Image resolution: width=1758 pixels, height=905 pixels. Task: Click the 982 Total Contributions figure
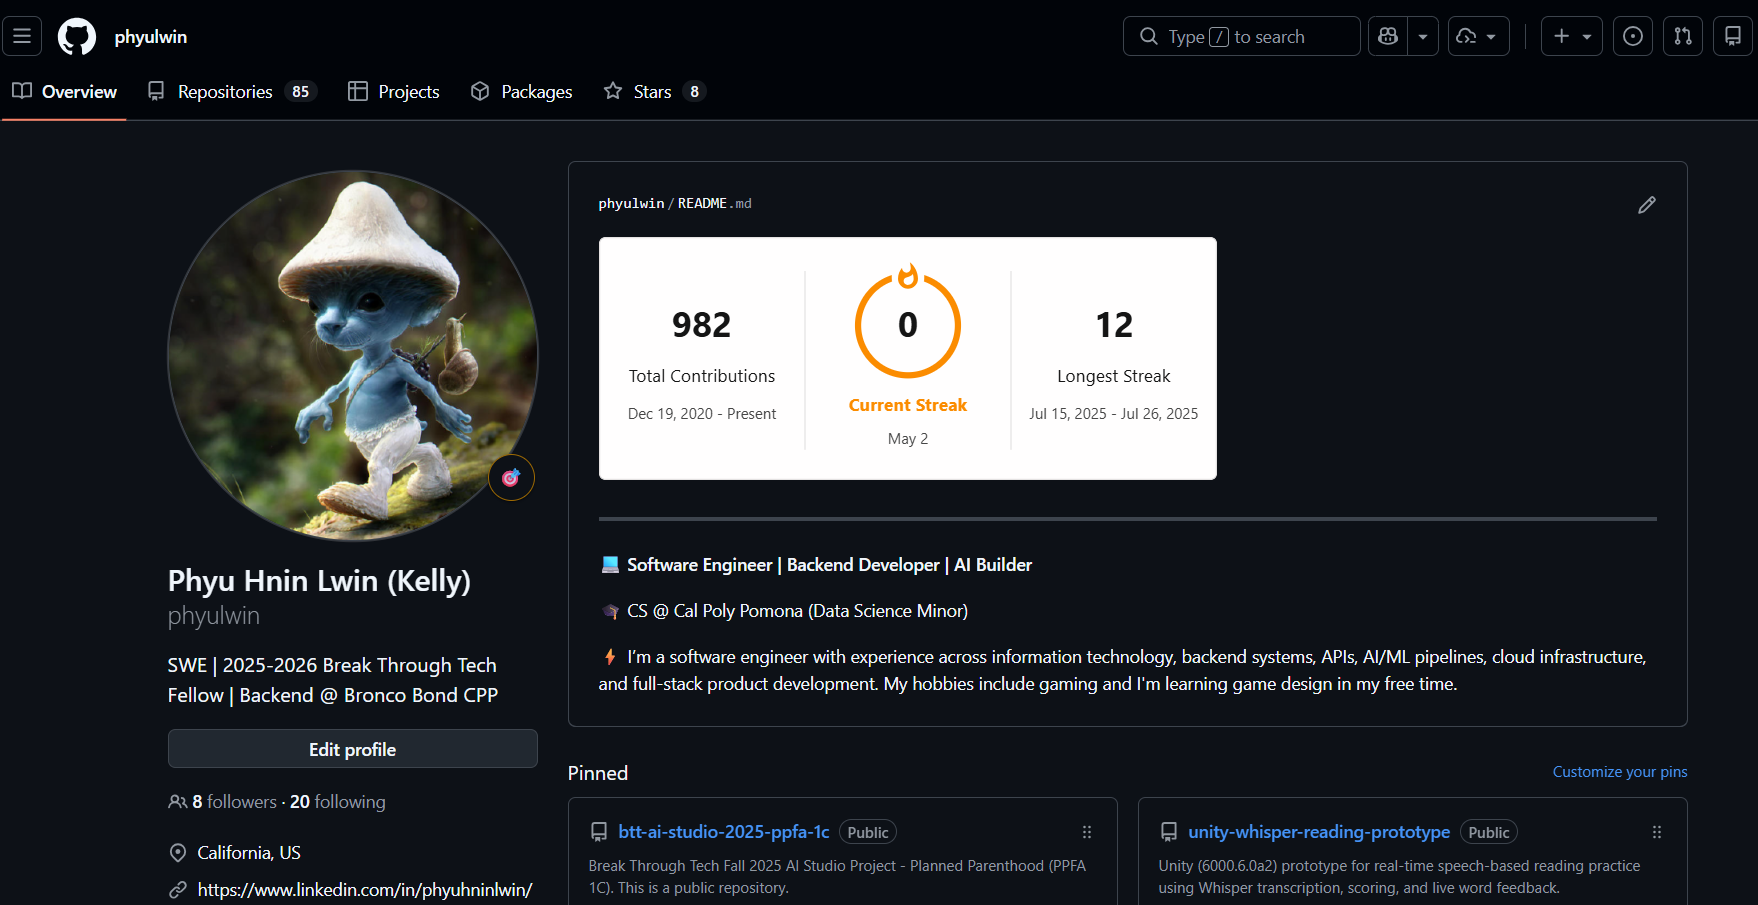pos(702,325)
